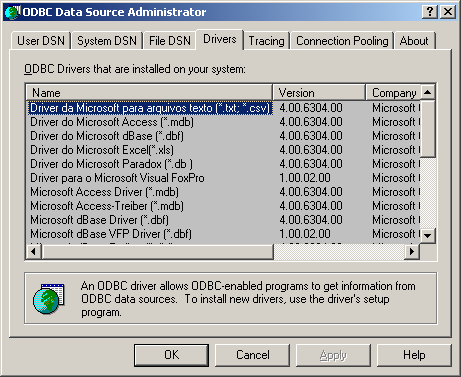Click the grayed-out Apply button
Image resolution: width=461 pixels, height=377 pixels.
(333, 355)
